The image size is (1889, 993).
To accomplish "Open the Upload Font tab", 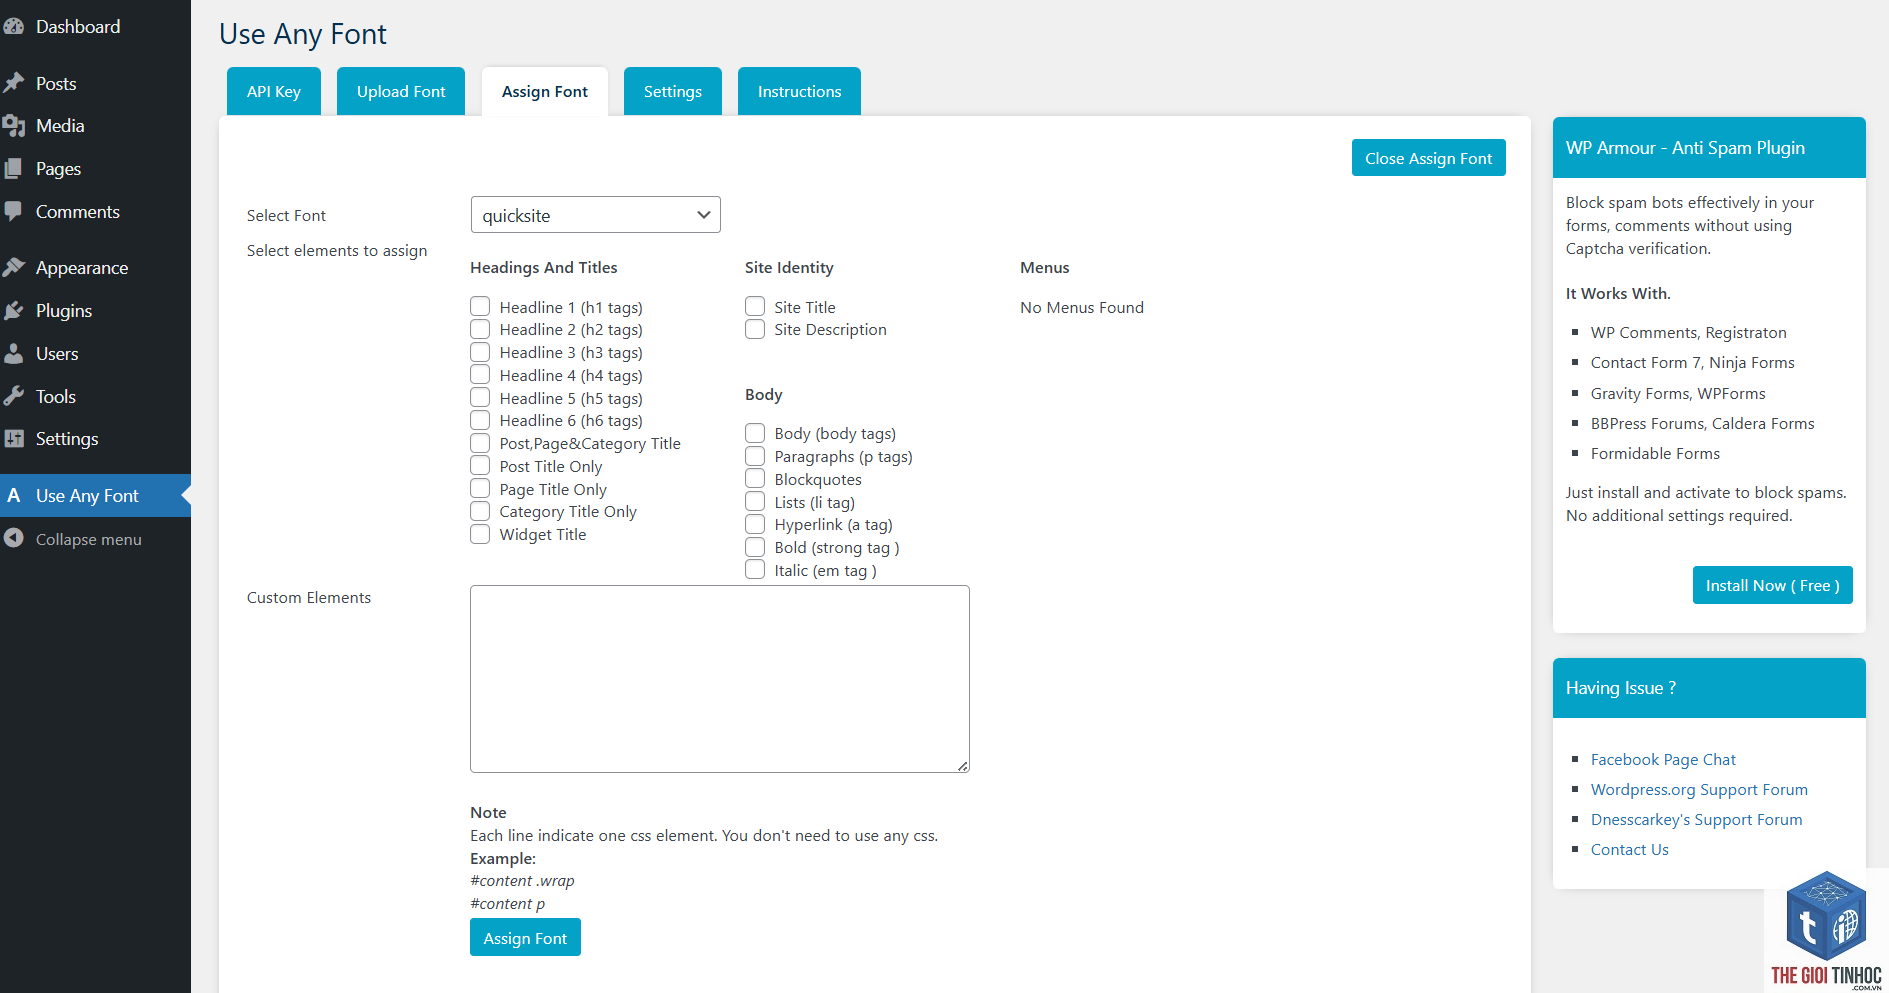I will tap(401, 91).
